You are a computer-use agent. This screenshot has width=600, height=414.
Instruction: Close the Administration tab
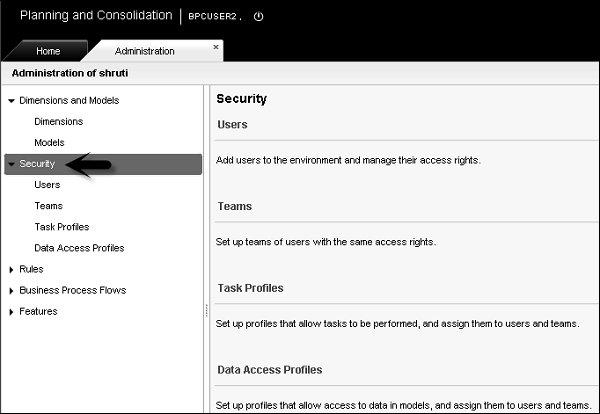pyautogui.click(x=216, y=46)
